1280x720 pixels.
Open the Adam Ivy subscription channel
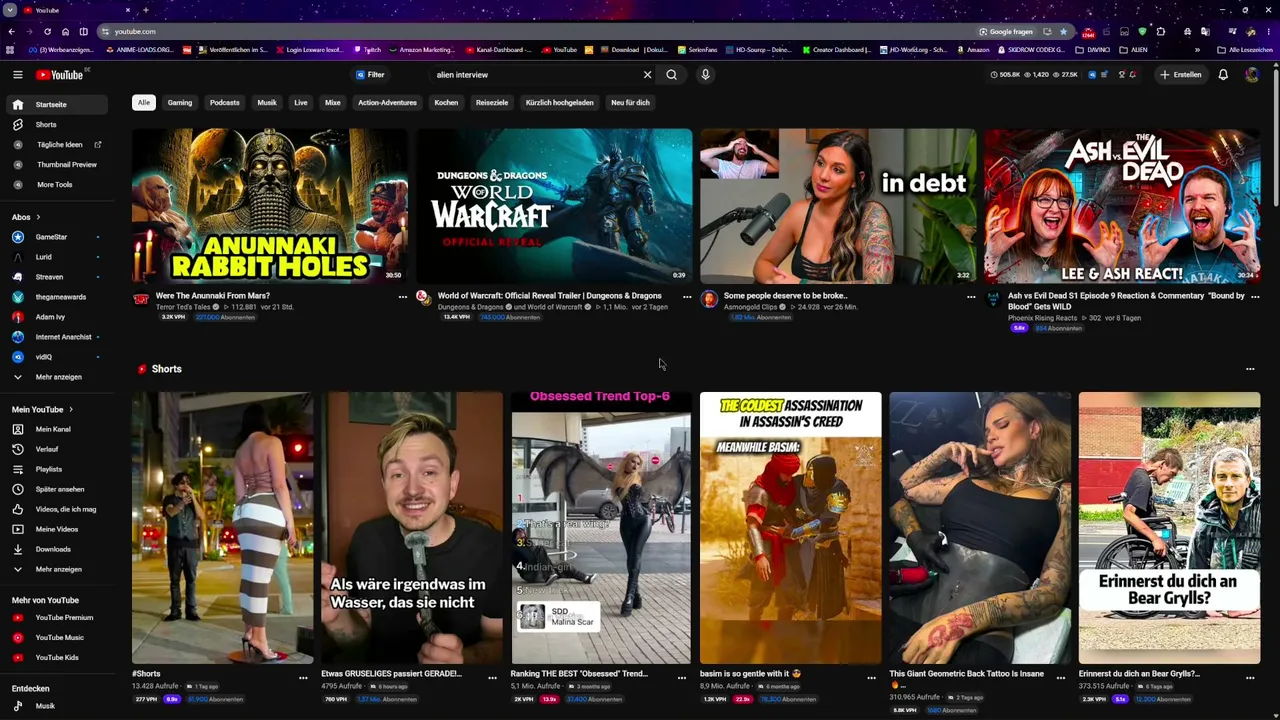point(57,317)
